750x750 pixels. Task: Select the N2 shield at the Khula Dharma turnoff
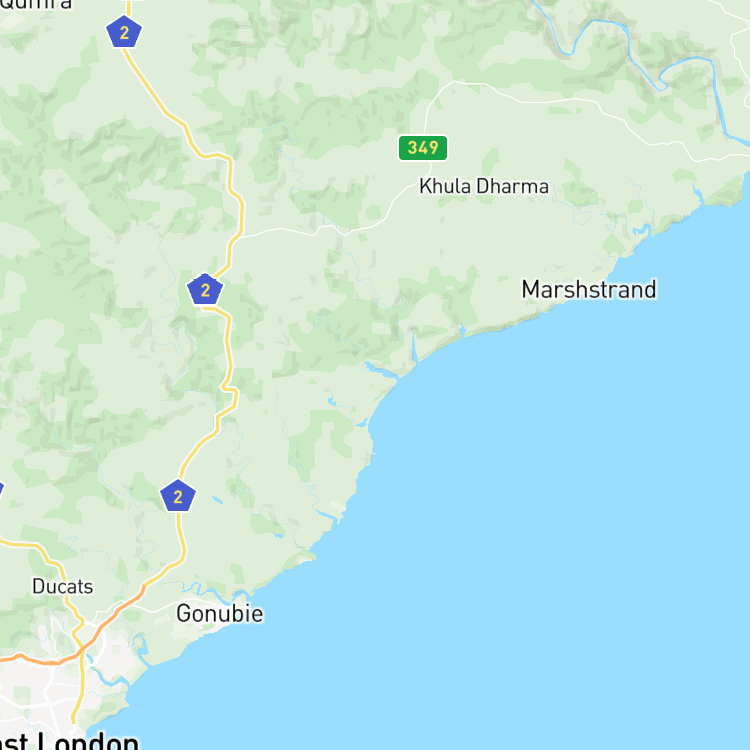[x=205, y=289]
